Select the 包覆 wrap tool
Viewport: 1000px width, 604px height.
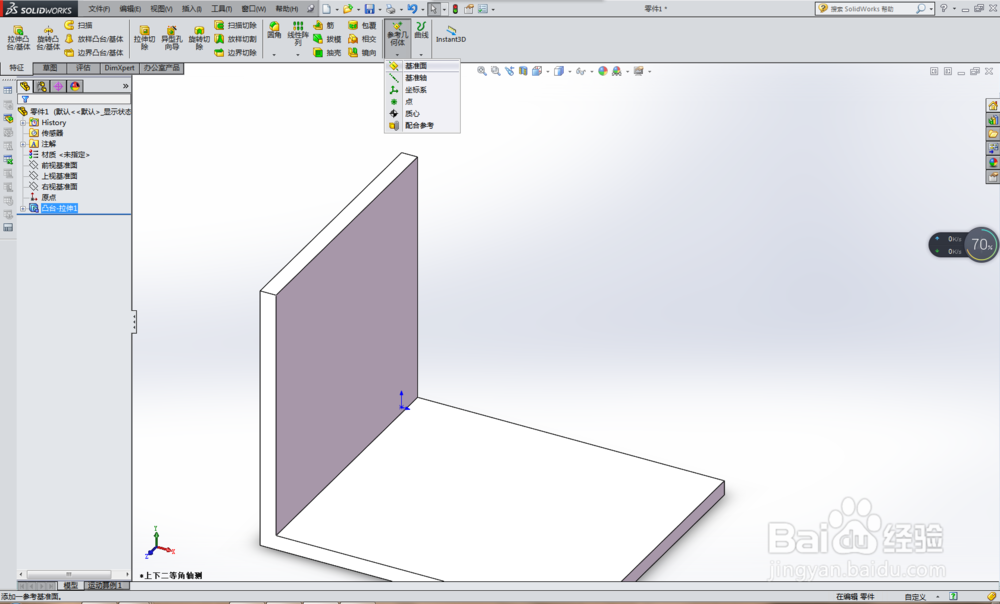[x=362, y=25]
